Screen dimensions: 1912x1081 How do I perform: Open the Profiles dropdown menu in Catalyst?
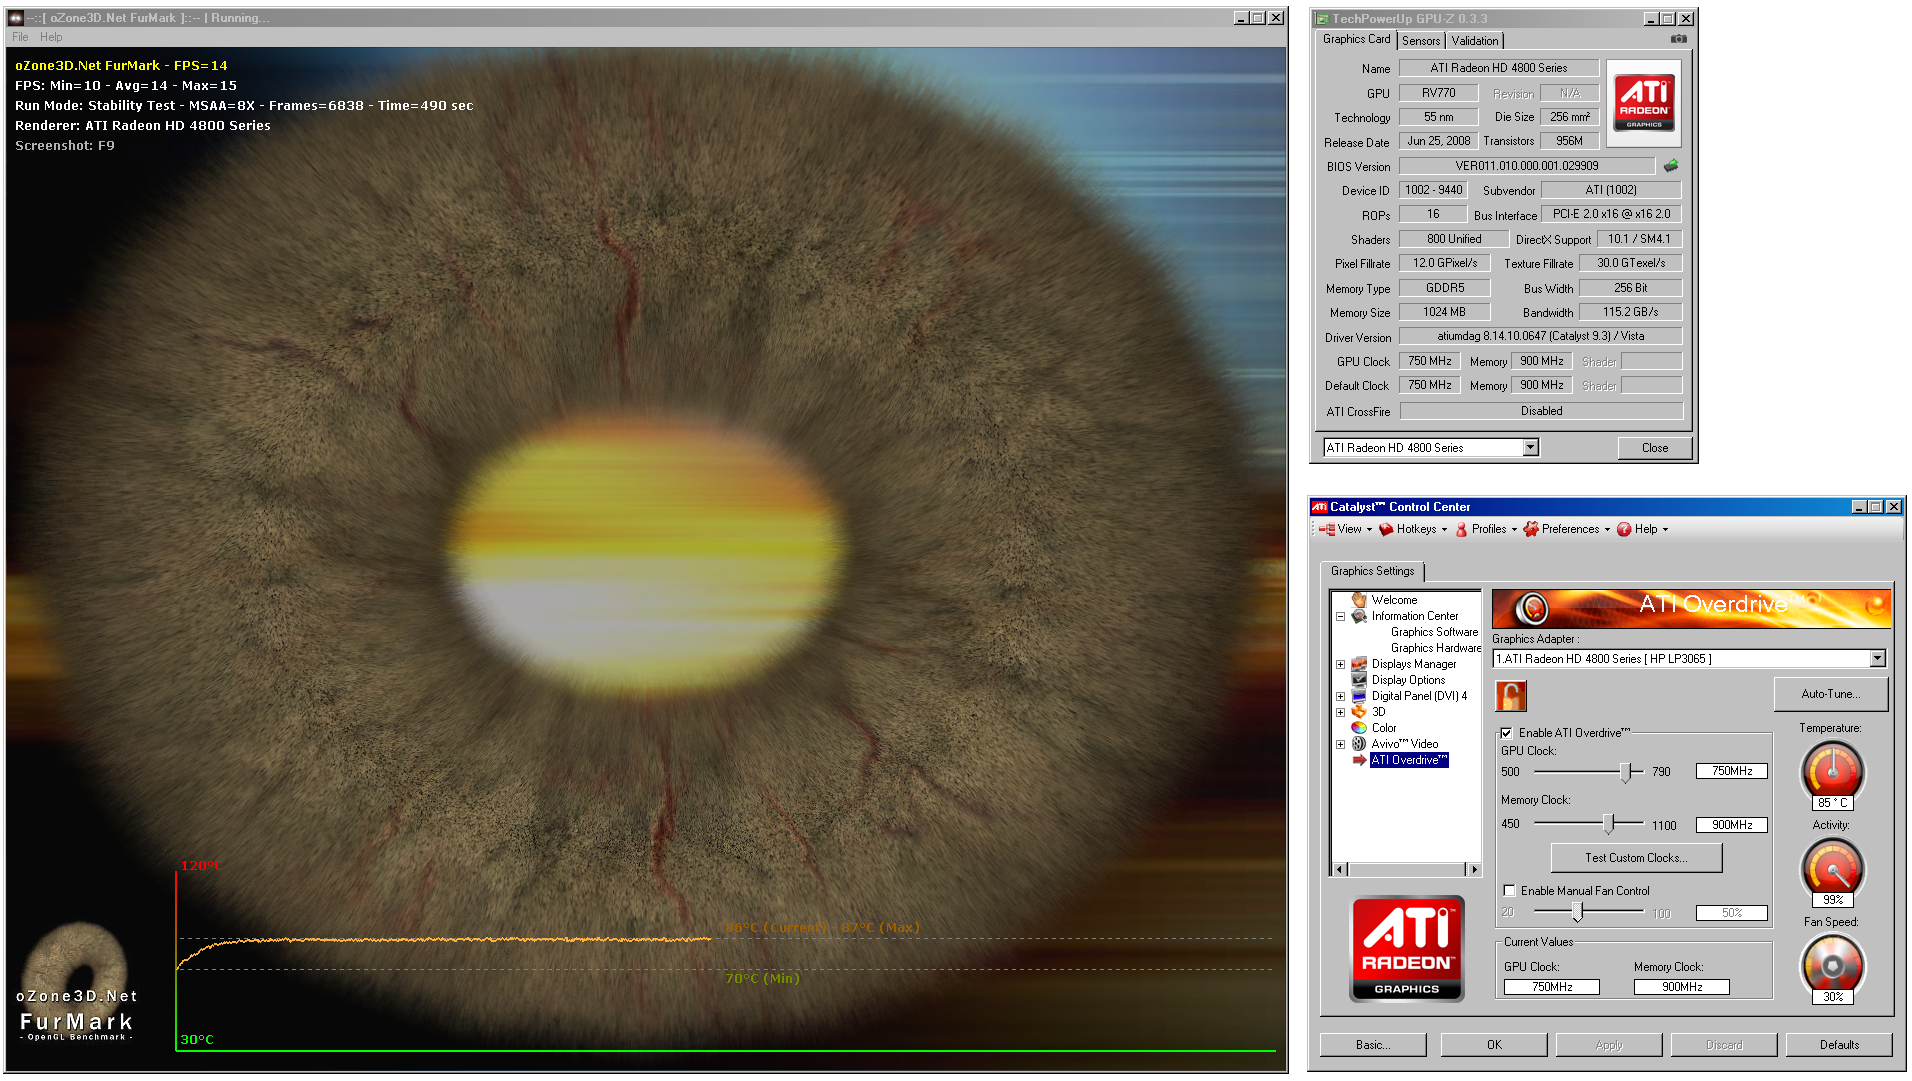[x=1488, y=529]
